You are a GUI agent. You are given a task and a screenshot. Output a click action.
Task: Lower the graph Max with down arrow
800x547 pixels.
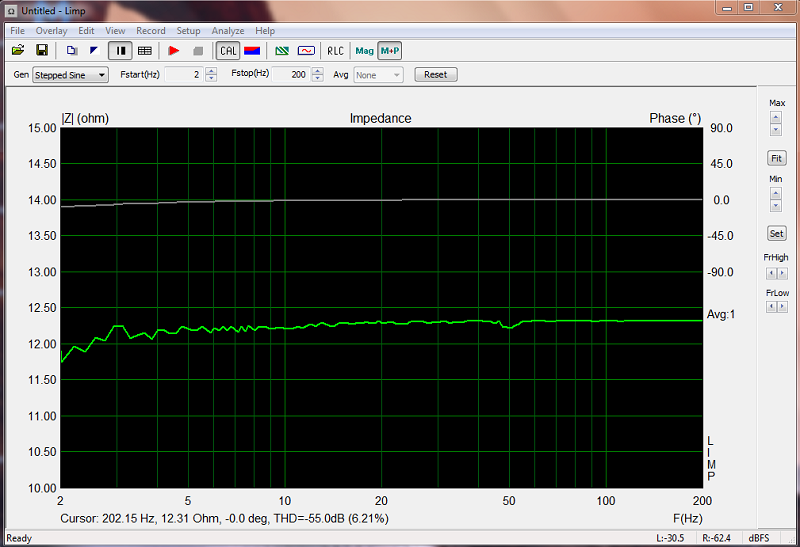tap(776, 130)
